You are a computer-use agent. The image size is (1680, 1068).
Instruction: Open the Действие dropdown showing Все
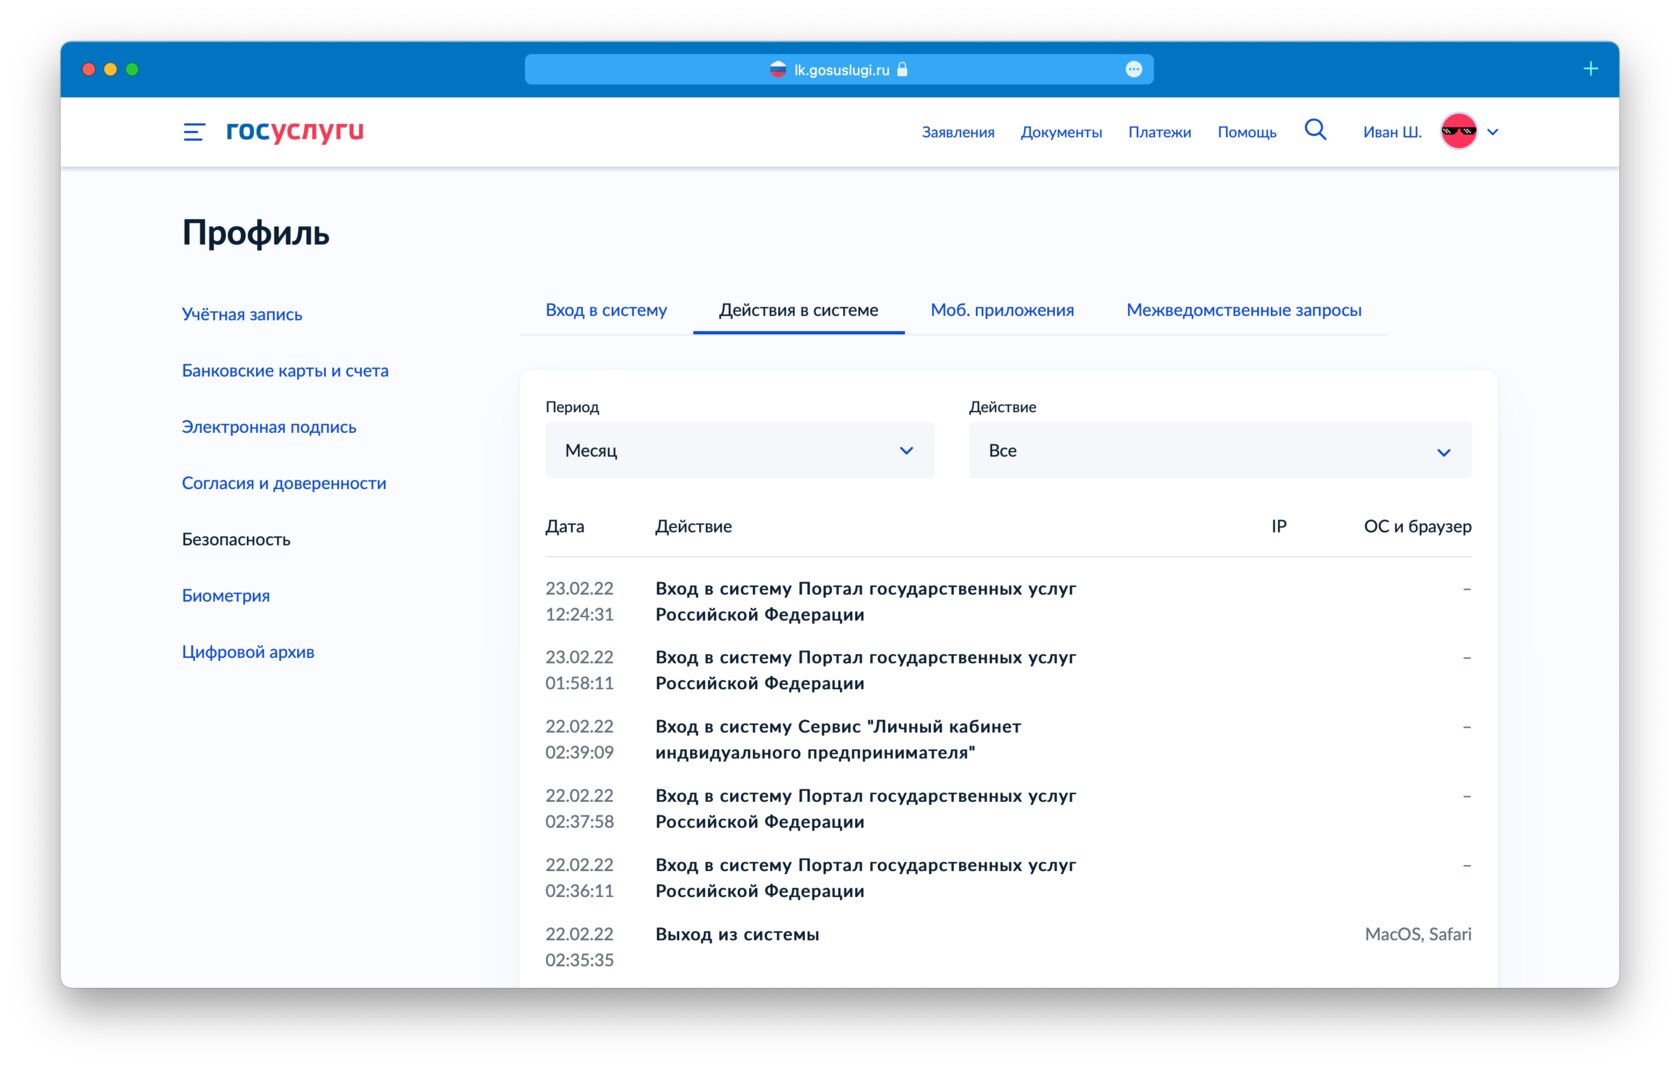pos(1219,450)
